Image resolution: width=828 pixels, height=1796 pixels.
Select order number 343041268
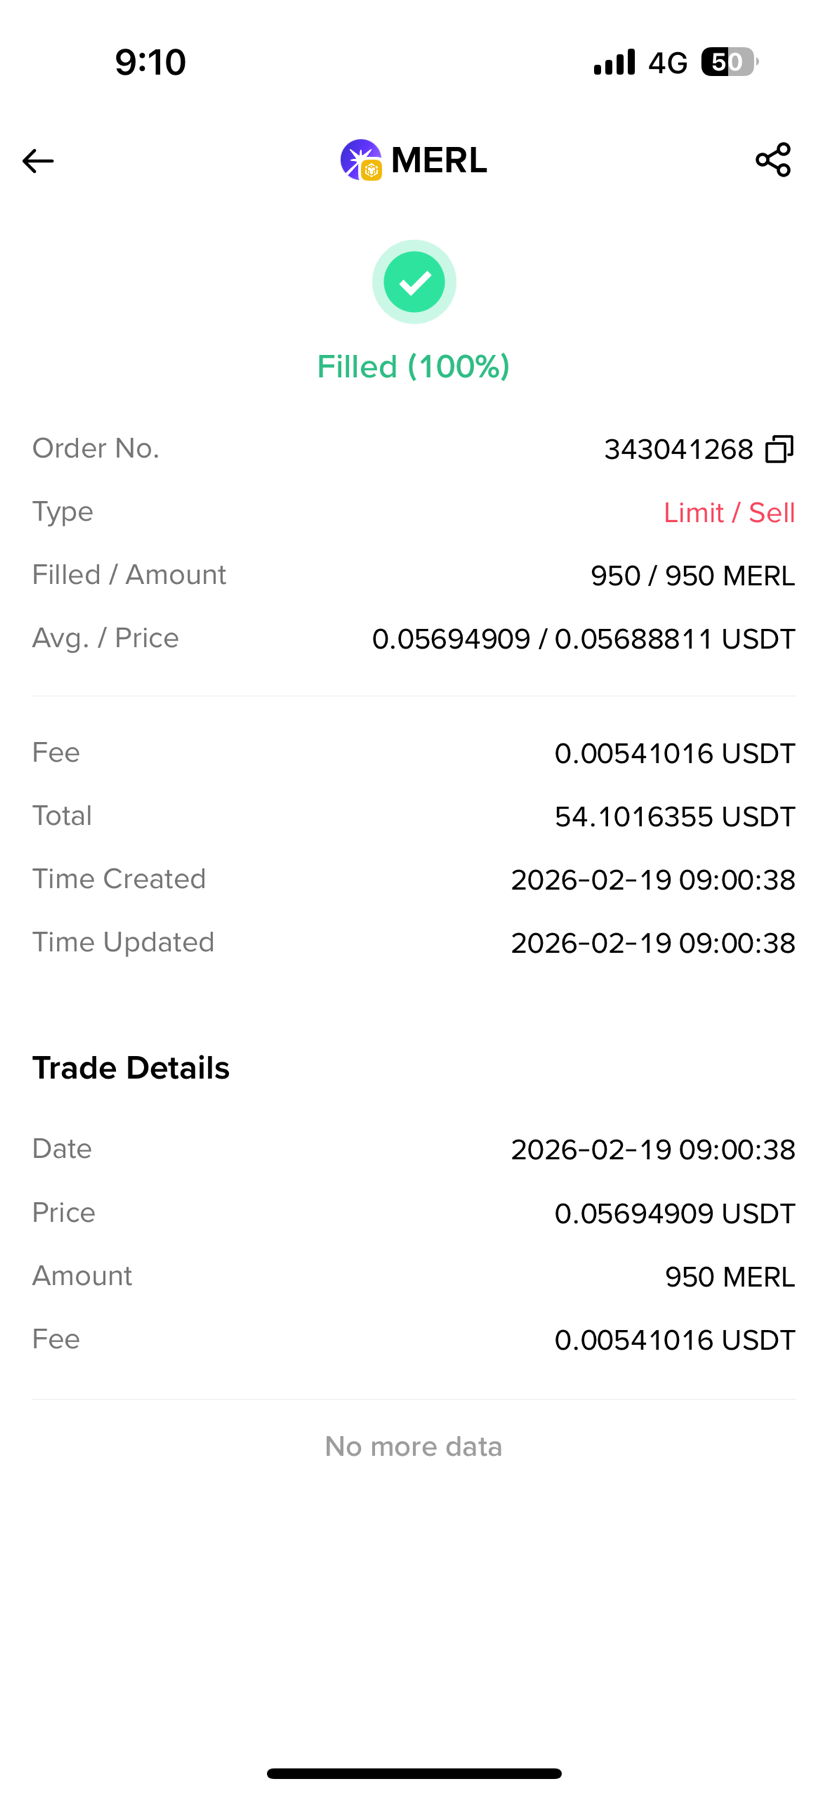click(679, 450)
